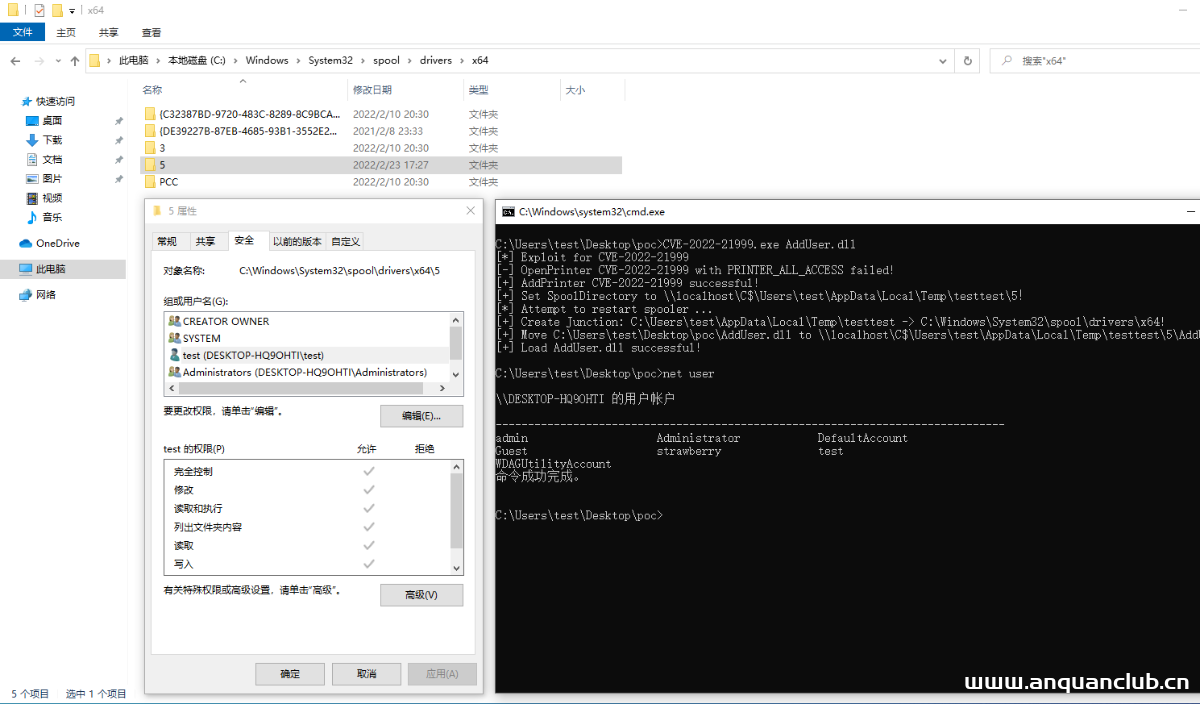Open the 查看 ribbon tab

[152, 32]
